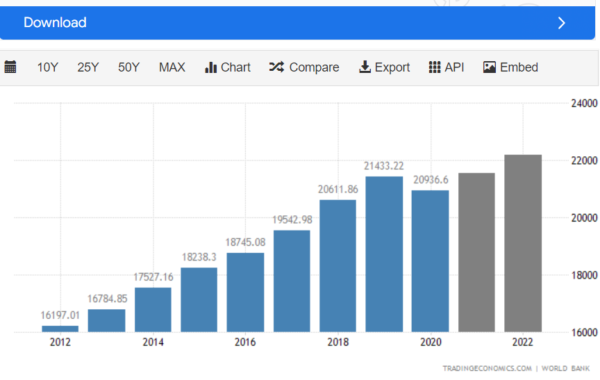This screenshot has width=600, height=380.
Task: Open the calendar date range icon
Action: click(x=10, y=67)
